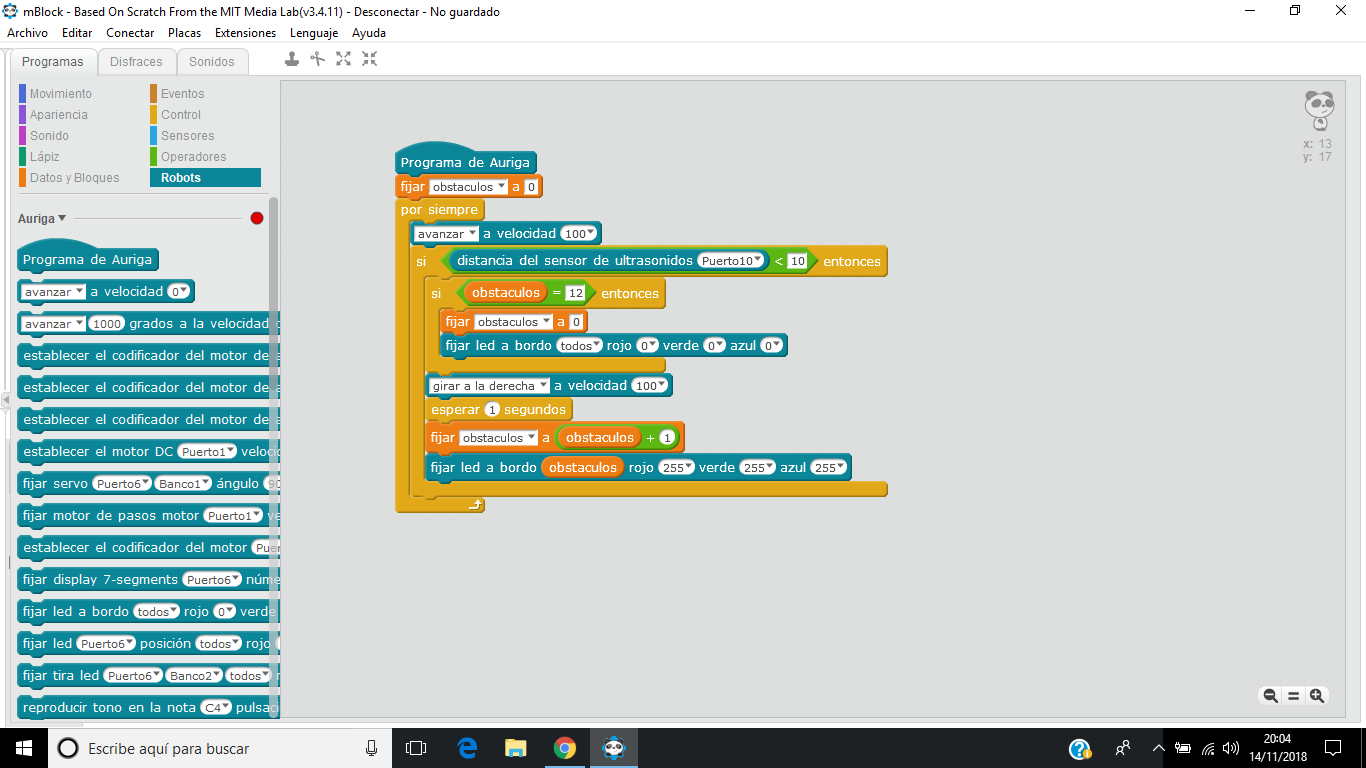The width and height of the screenshot is (1366, 768).
Task: Open Google Chrome from the taskbar
Action: pos(565,748)
